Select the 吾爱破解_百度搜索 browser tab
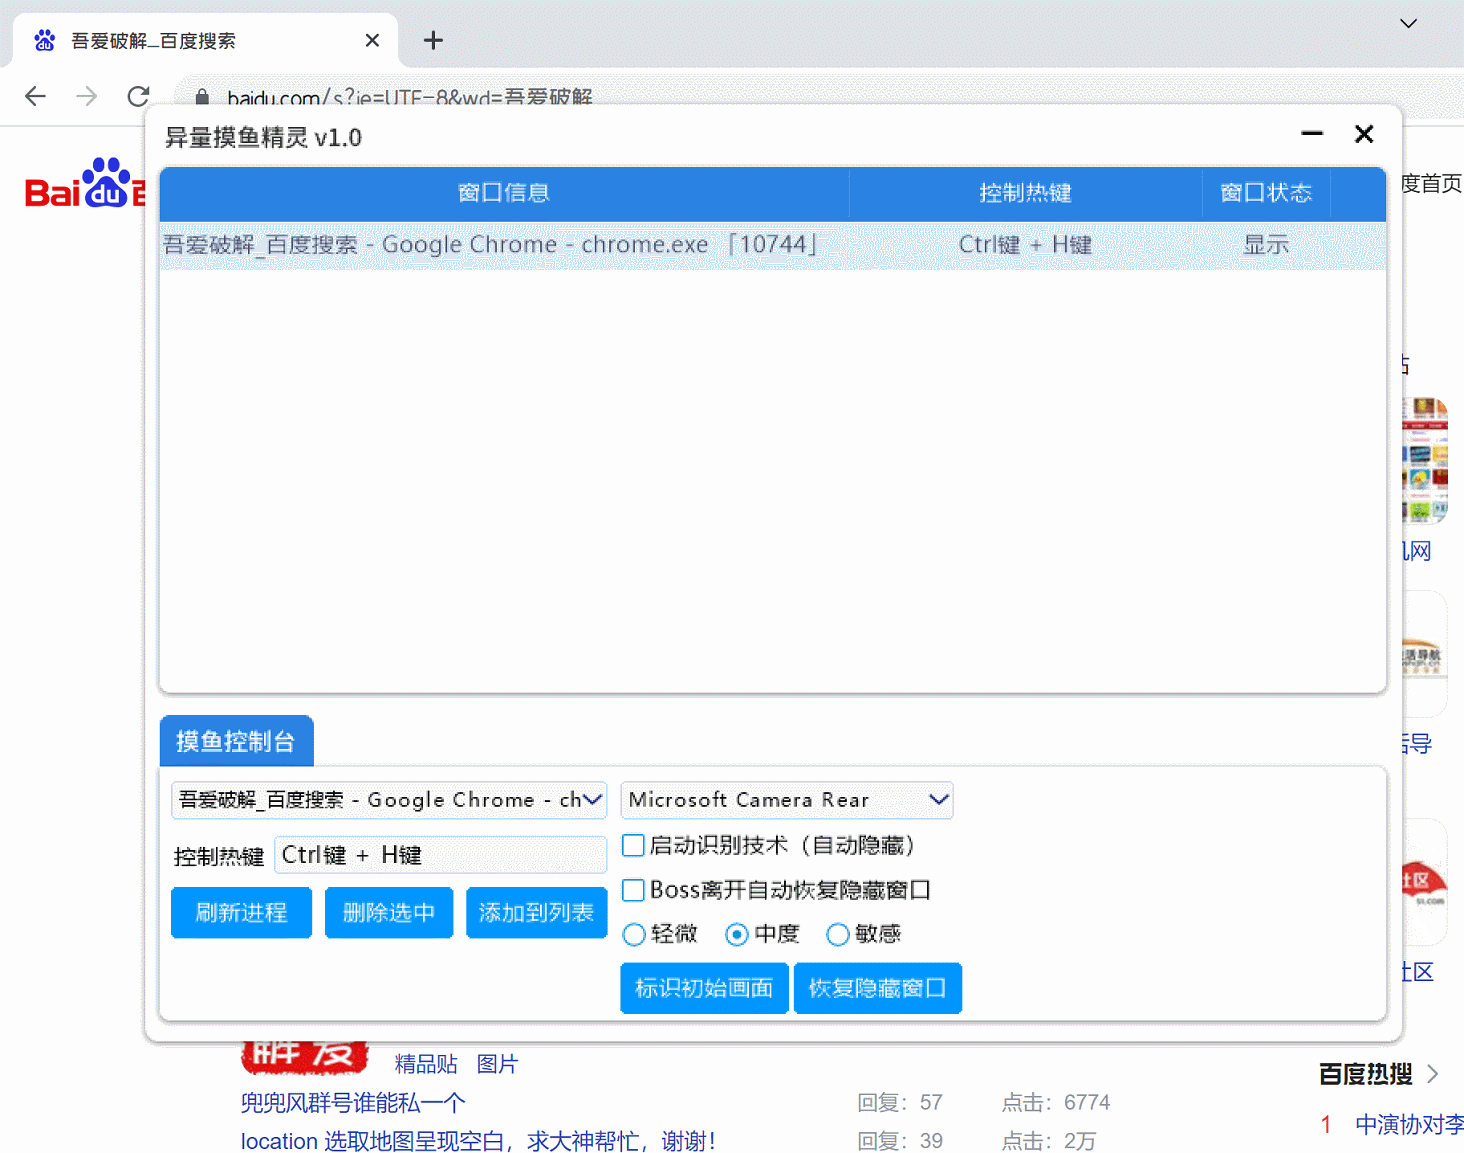Image resolution: width=1464 pixels, height=1153 pixels. (x=155, y=40)
